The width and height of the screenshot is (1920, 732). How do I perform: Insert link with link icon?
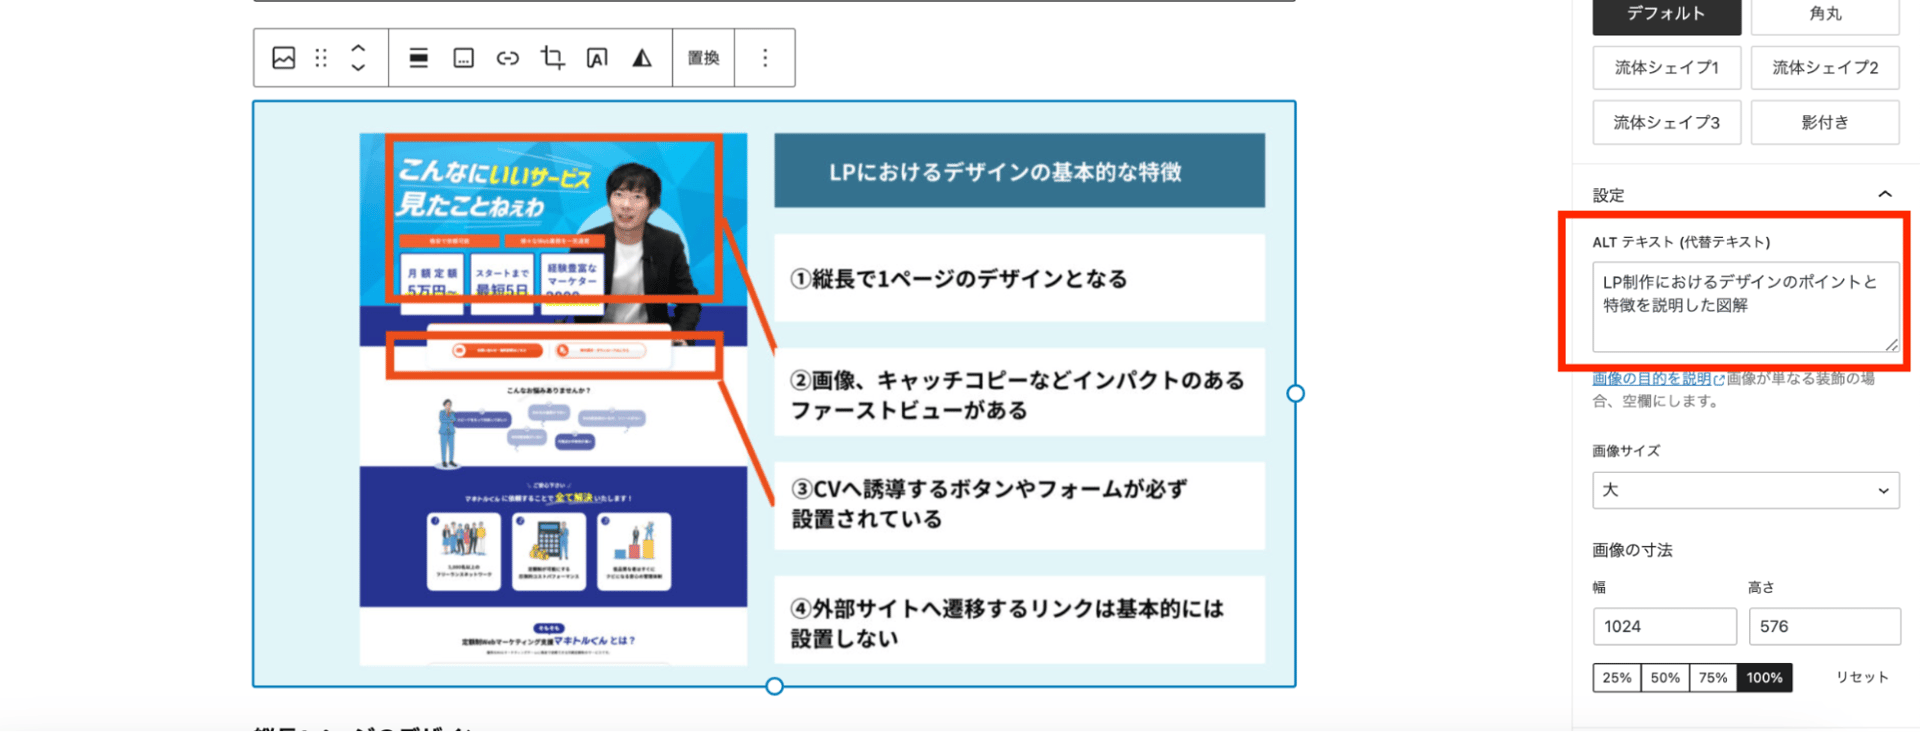coord(508,58)
